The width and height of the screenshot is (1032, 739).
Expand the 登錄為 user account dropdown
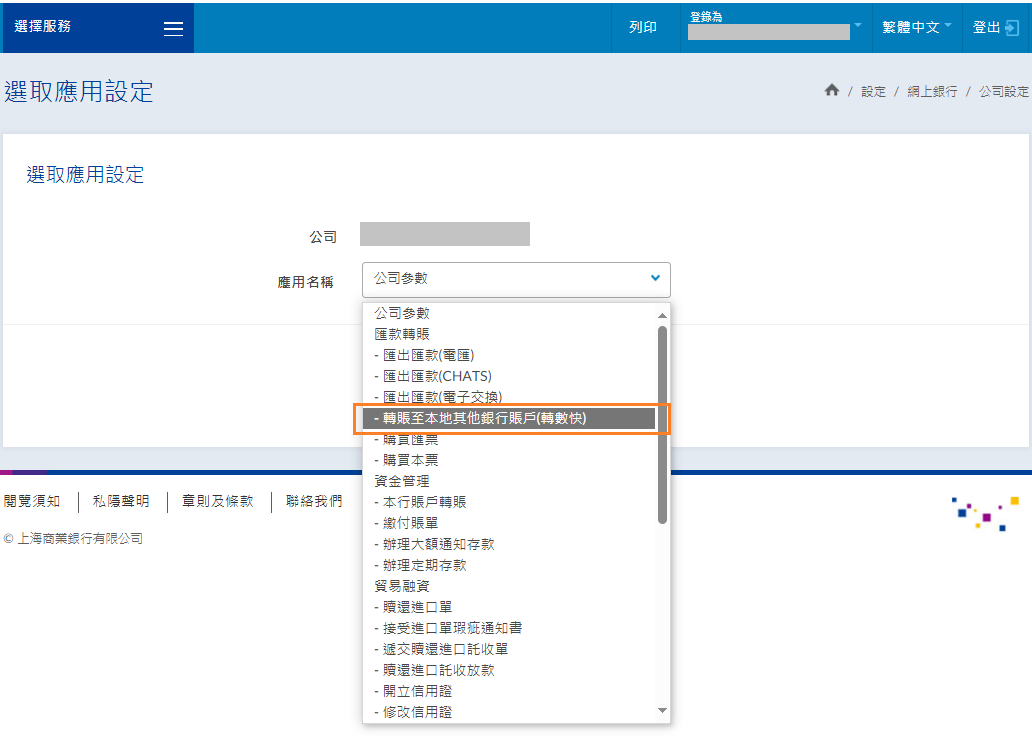coord(775,27)
